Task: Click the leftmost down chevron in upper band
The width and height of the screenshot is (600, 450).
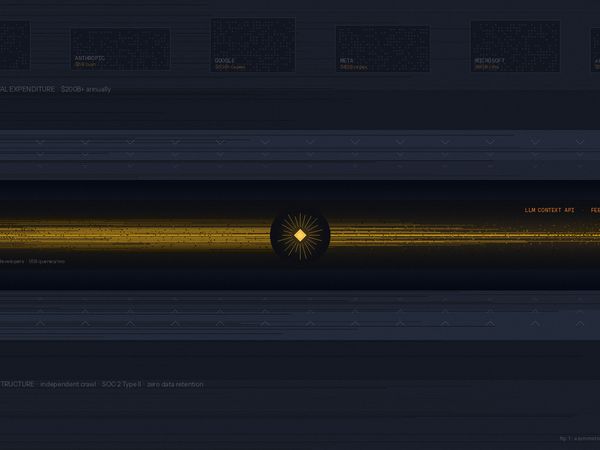Action: [40, 143]
